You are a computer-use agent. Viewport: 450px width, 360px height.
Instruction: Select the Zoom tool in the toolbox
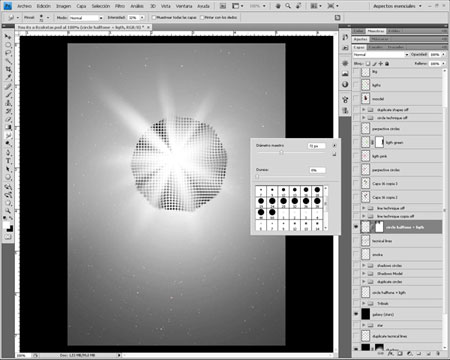coord(8,211)
